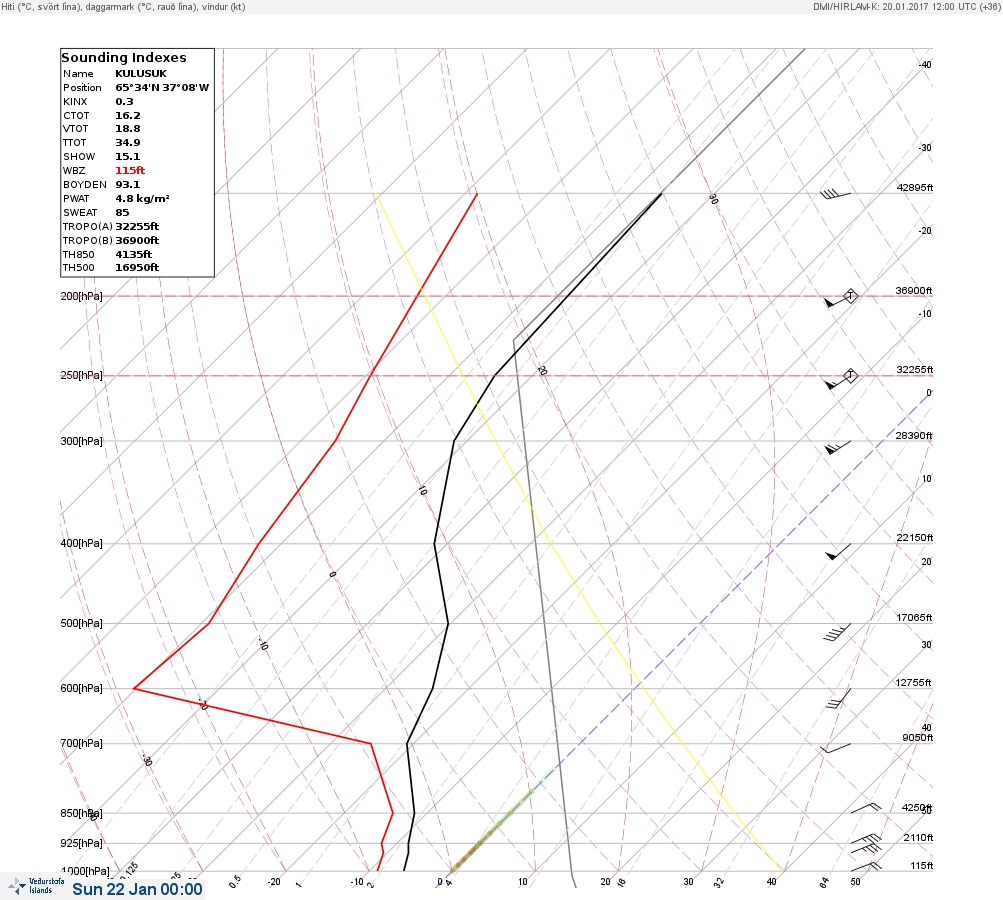Click the SHOW value 15.1
The height and width of the screenshot is (900, 1003).
coord(127,157)
